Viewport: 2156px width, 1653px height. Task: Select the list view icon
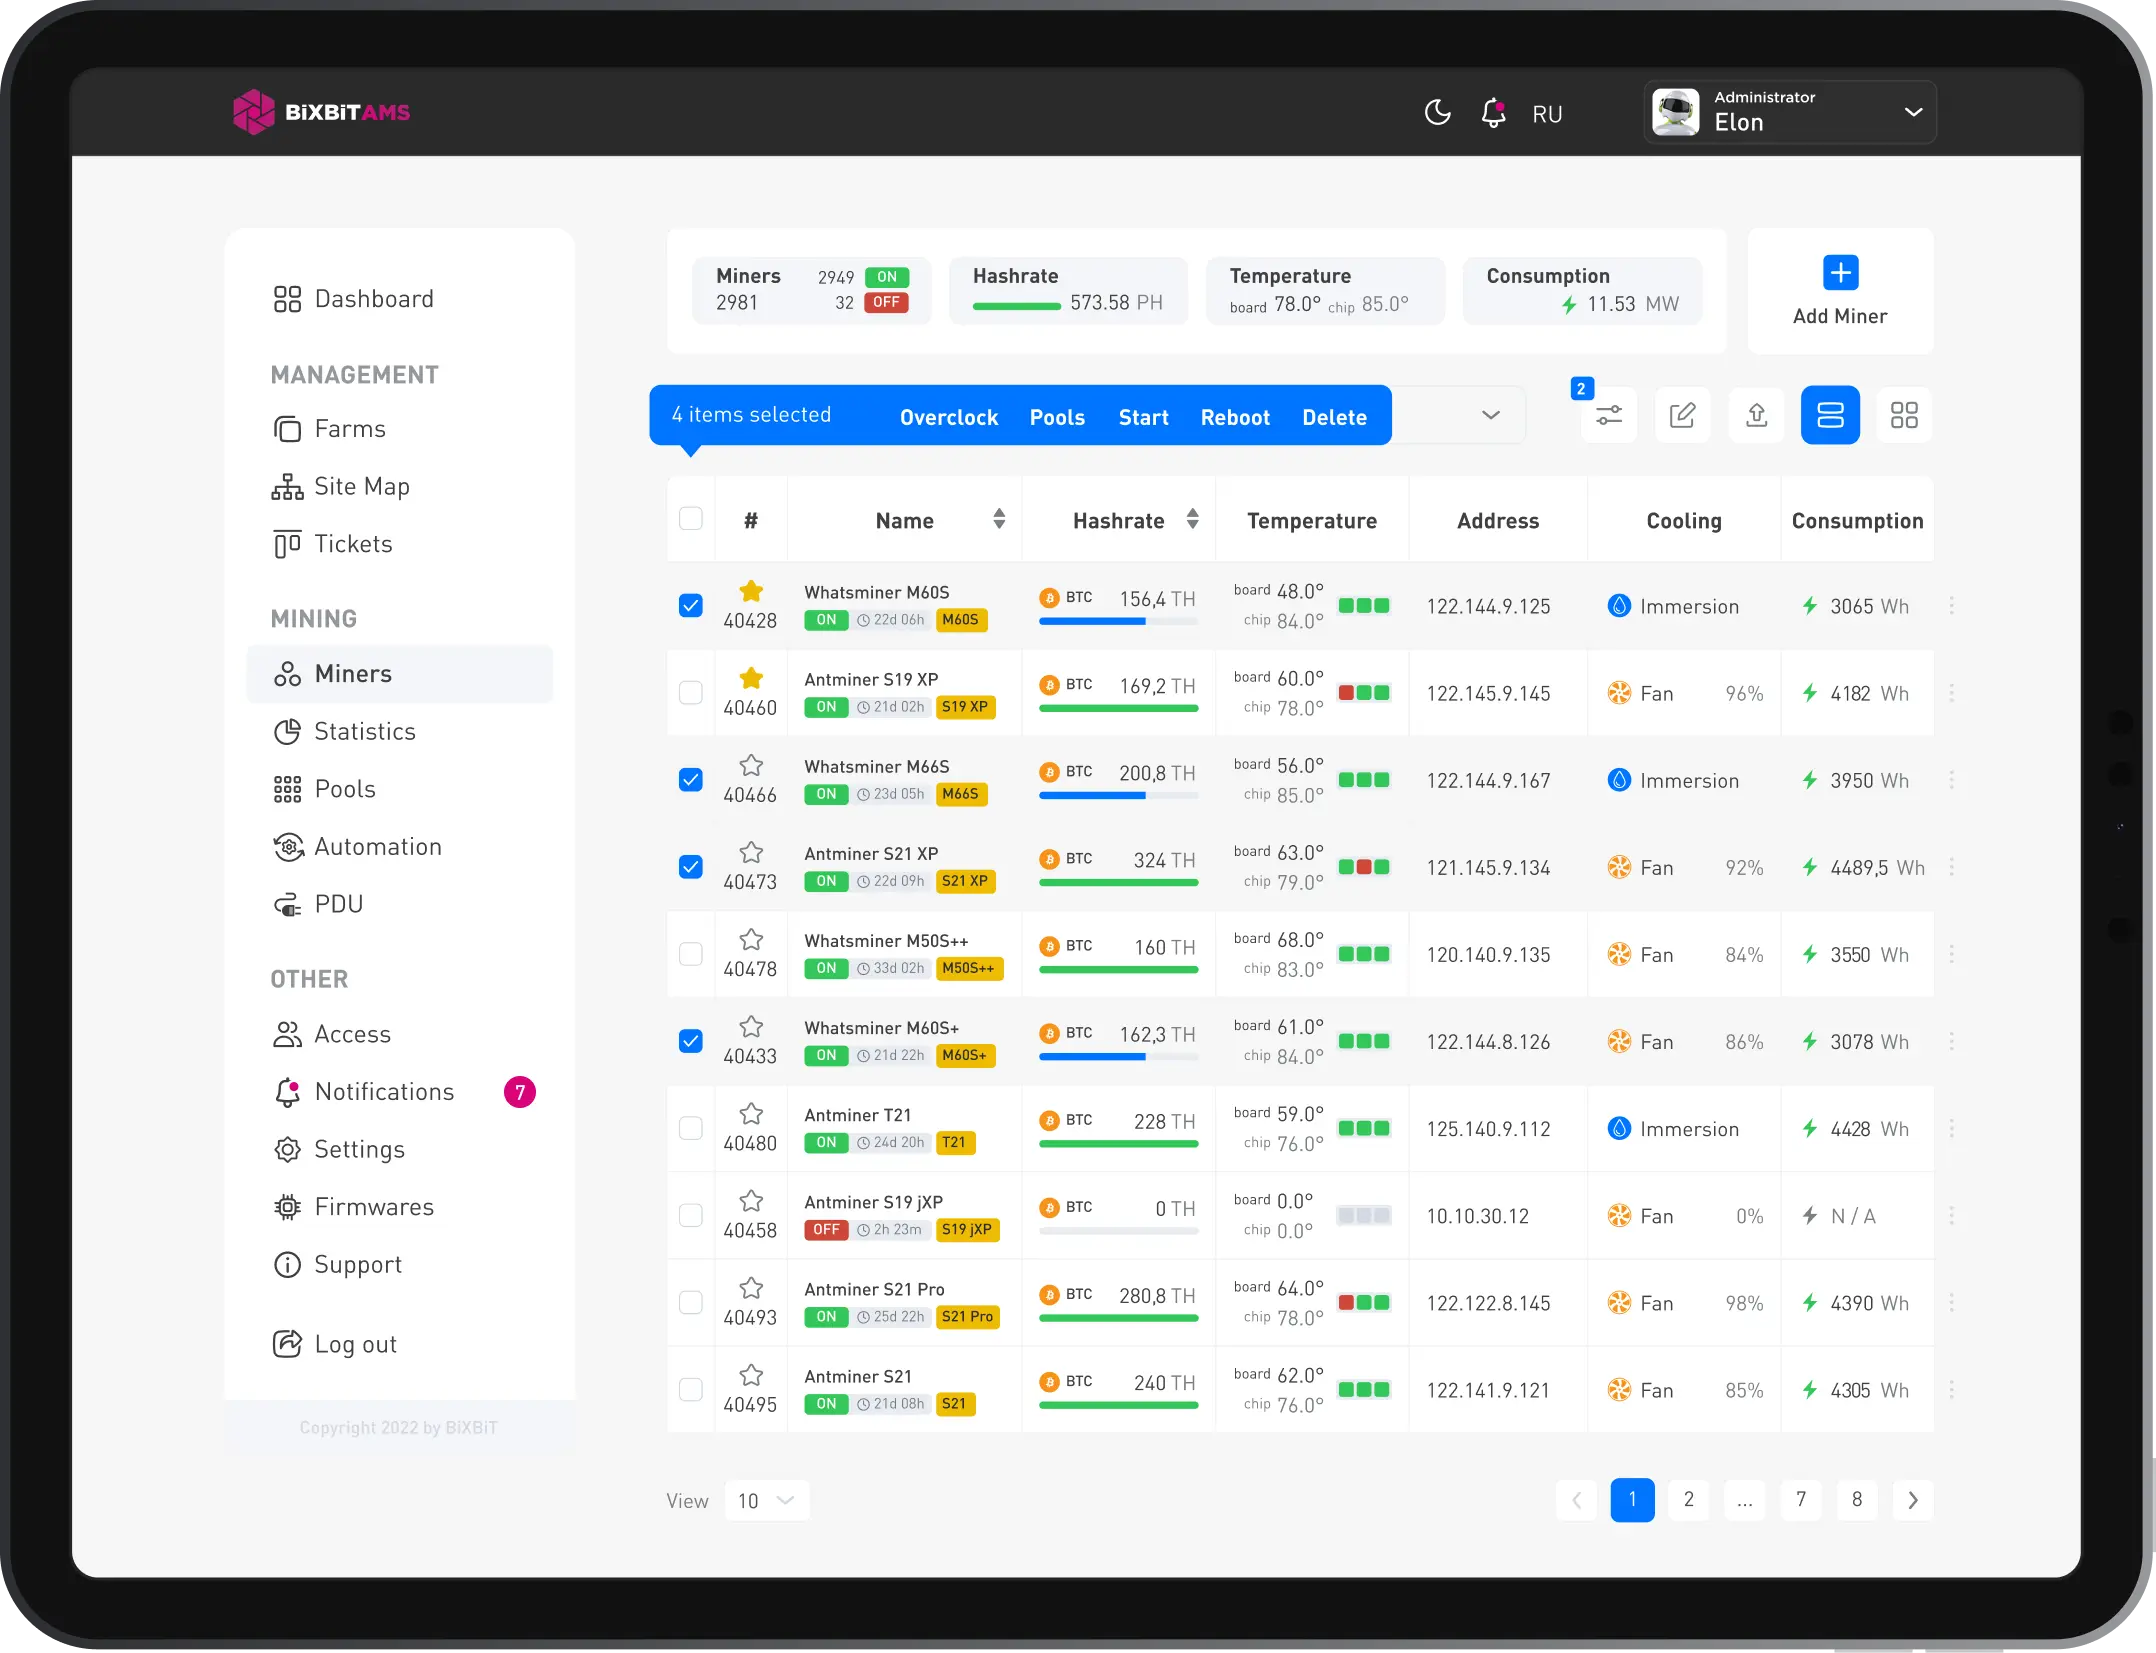click(x=1830, y=415)
